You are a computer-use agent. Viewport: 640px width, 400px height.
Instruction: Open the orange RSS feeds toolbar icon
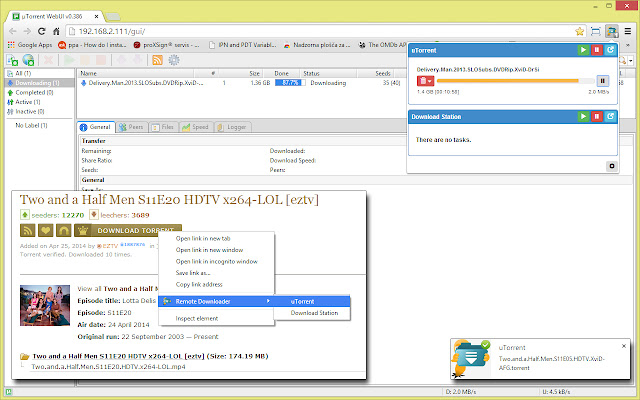157,60
